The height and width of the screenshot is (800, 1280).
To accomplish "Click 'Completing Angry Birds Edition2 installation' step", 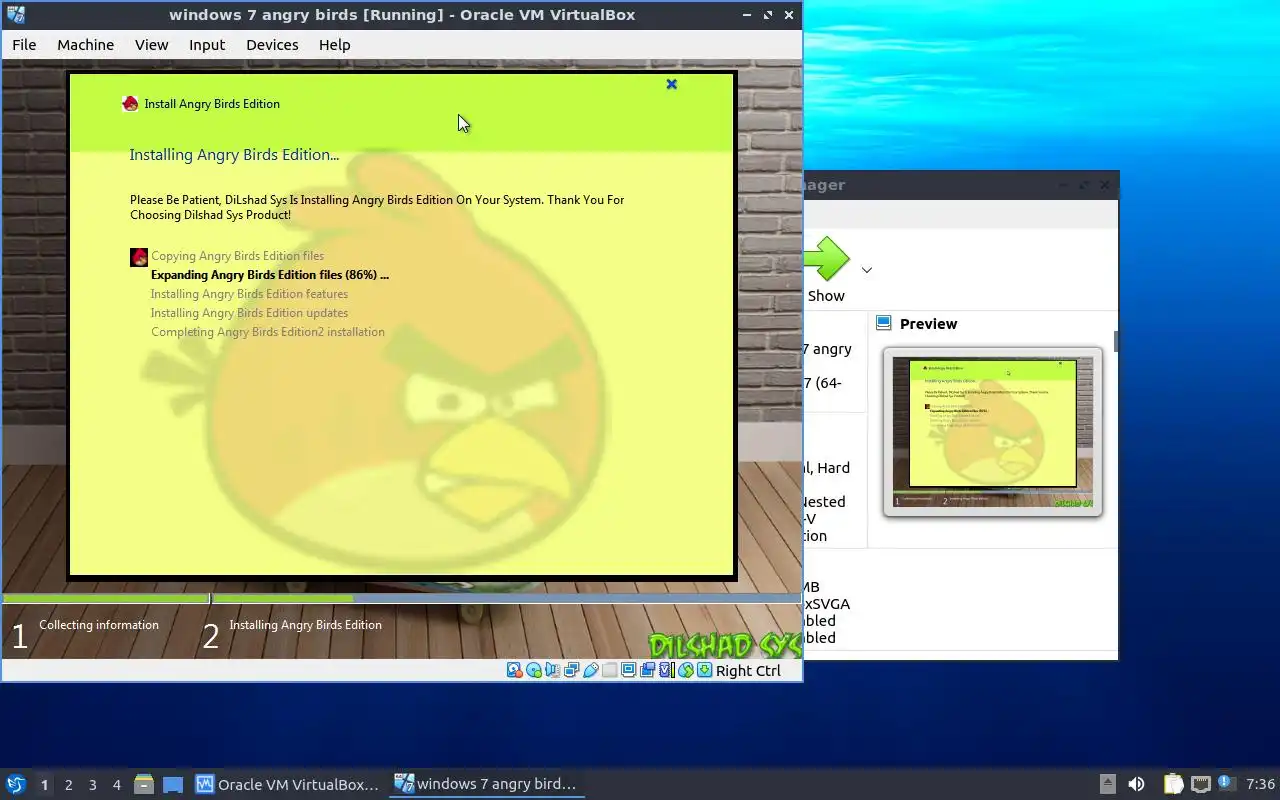I will click(268, 332).
